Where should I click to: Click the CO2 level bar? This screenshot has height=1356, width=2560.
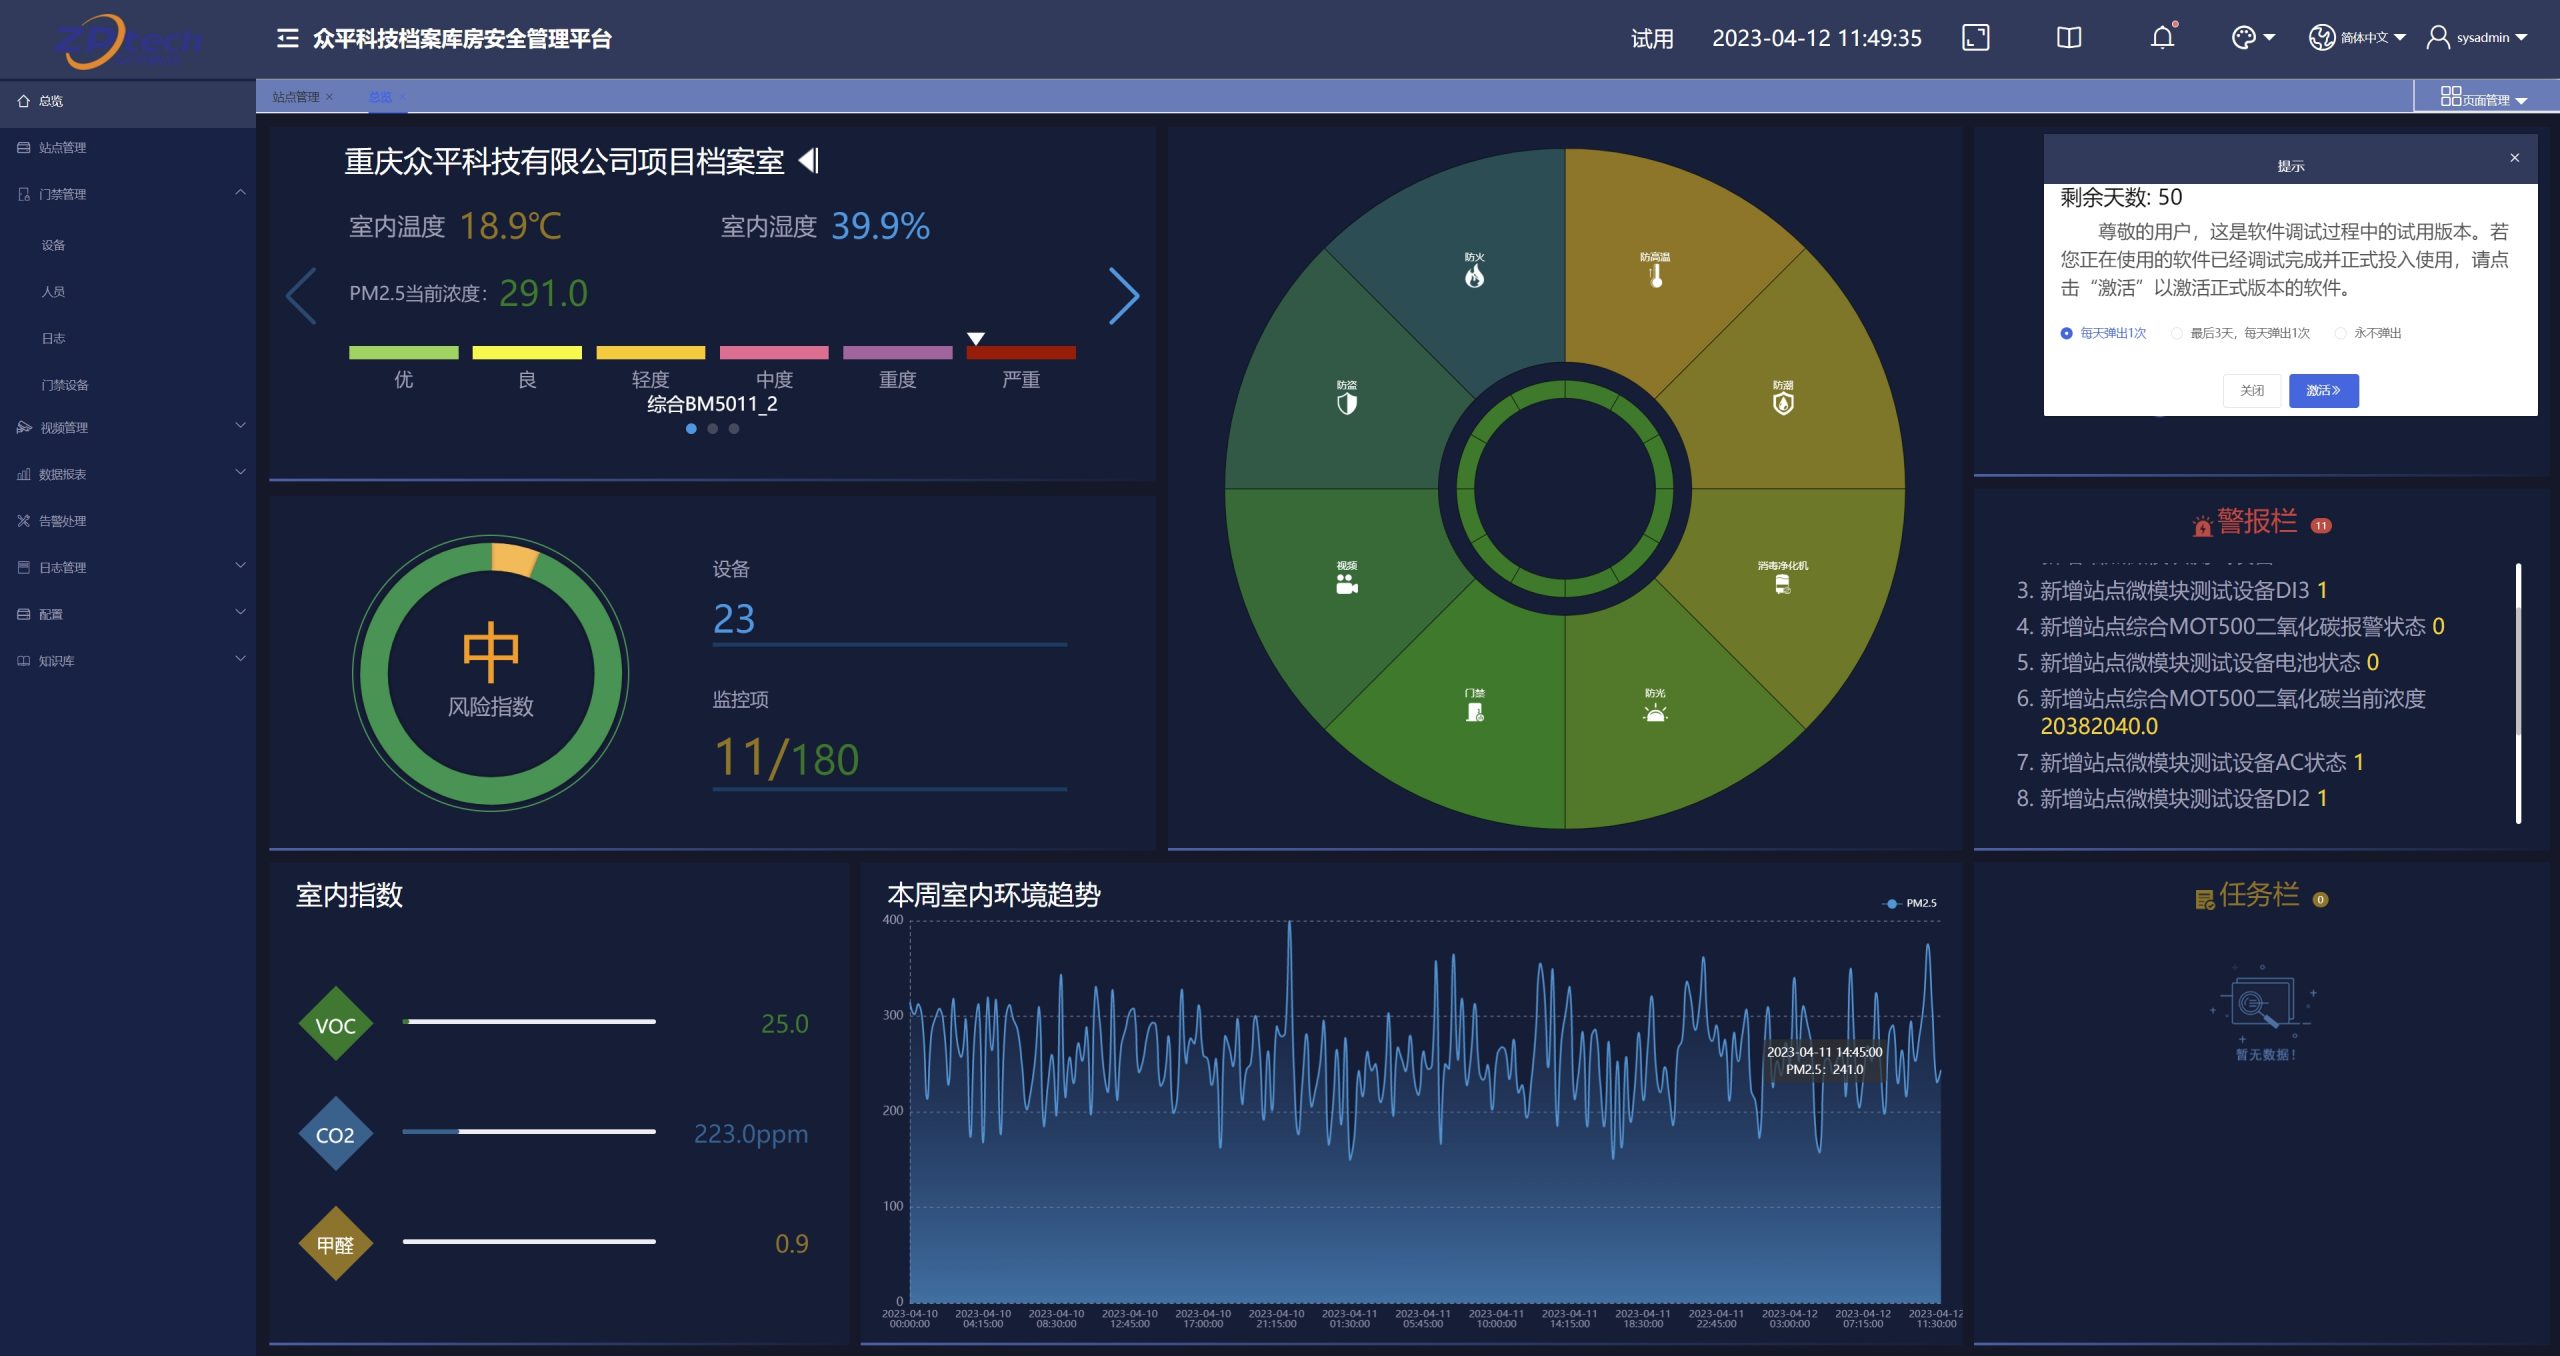pos(529,1131)
